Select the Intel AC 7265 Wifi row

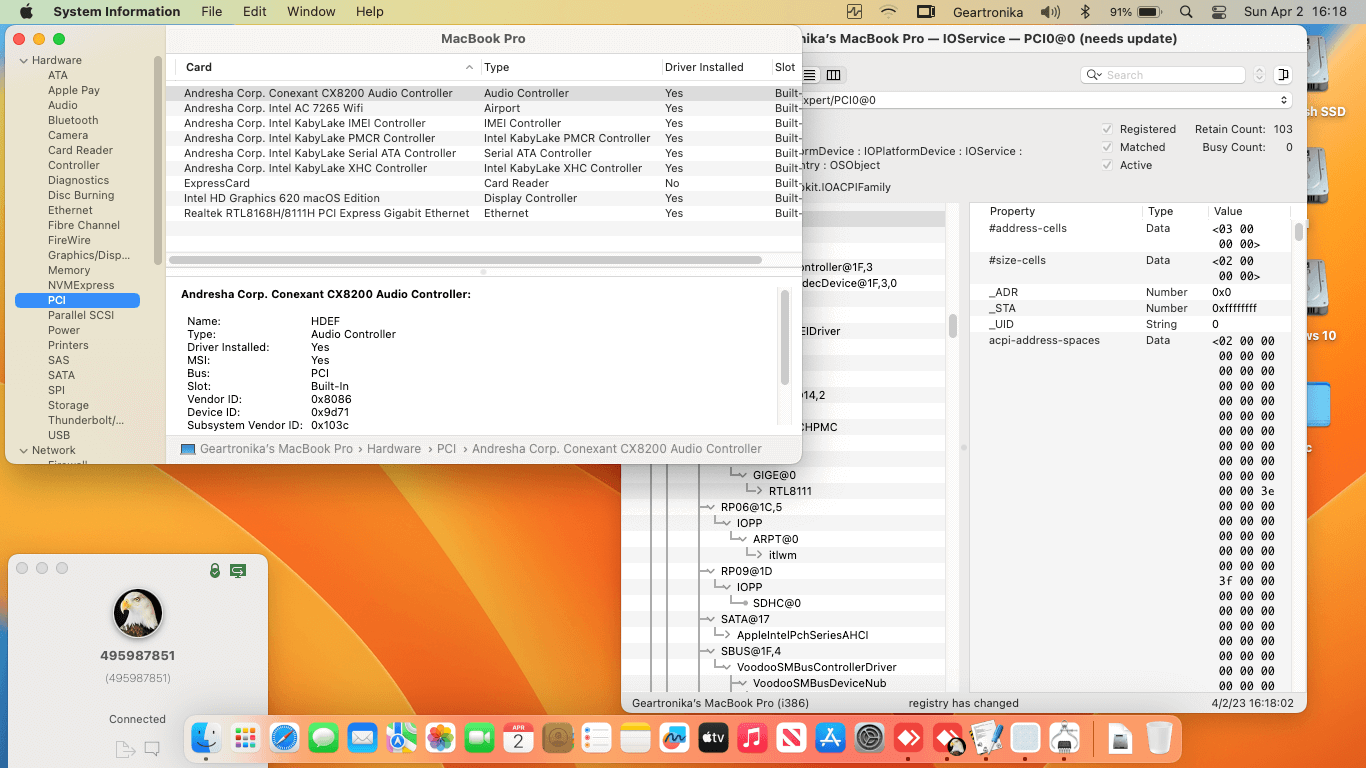pos(483,108)
